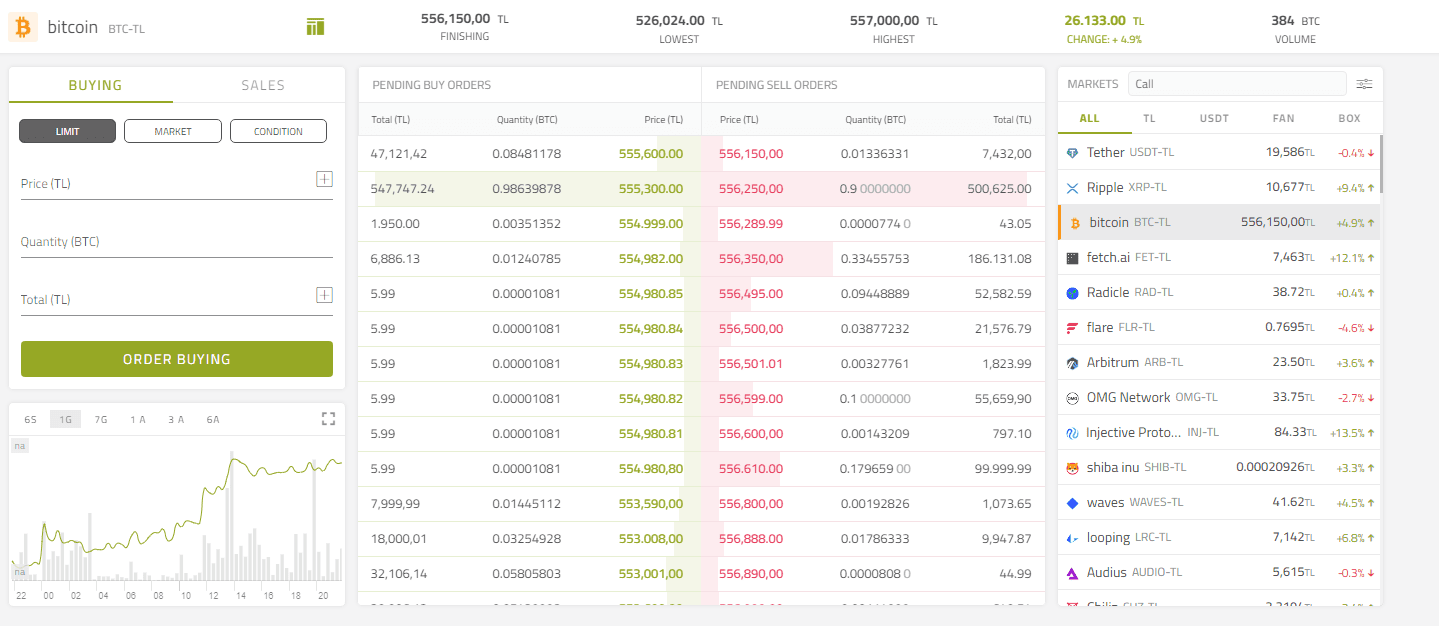Set chart range to 1 A
Viewport: 1439px width, 626px height.
coord(138,419)
